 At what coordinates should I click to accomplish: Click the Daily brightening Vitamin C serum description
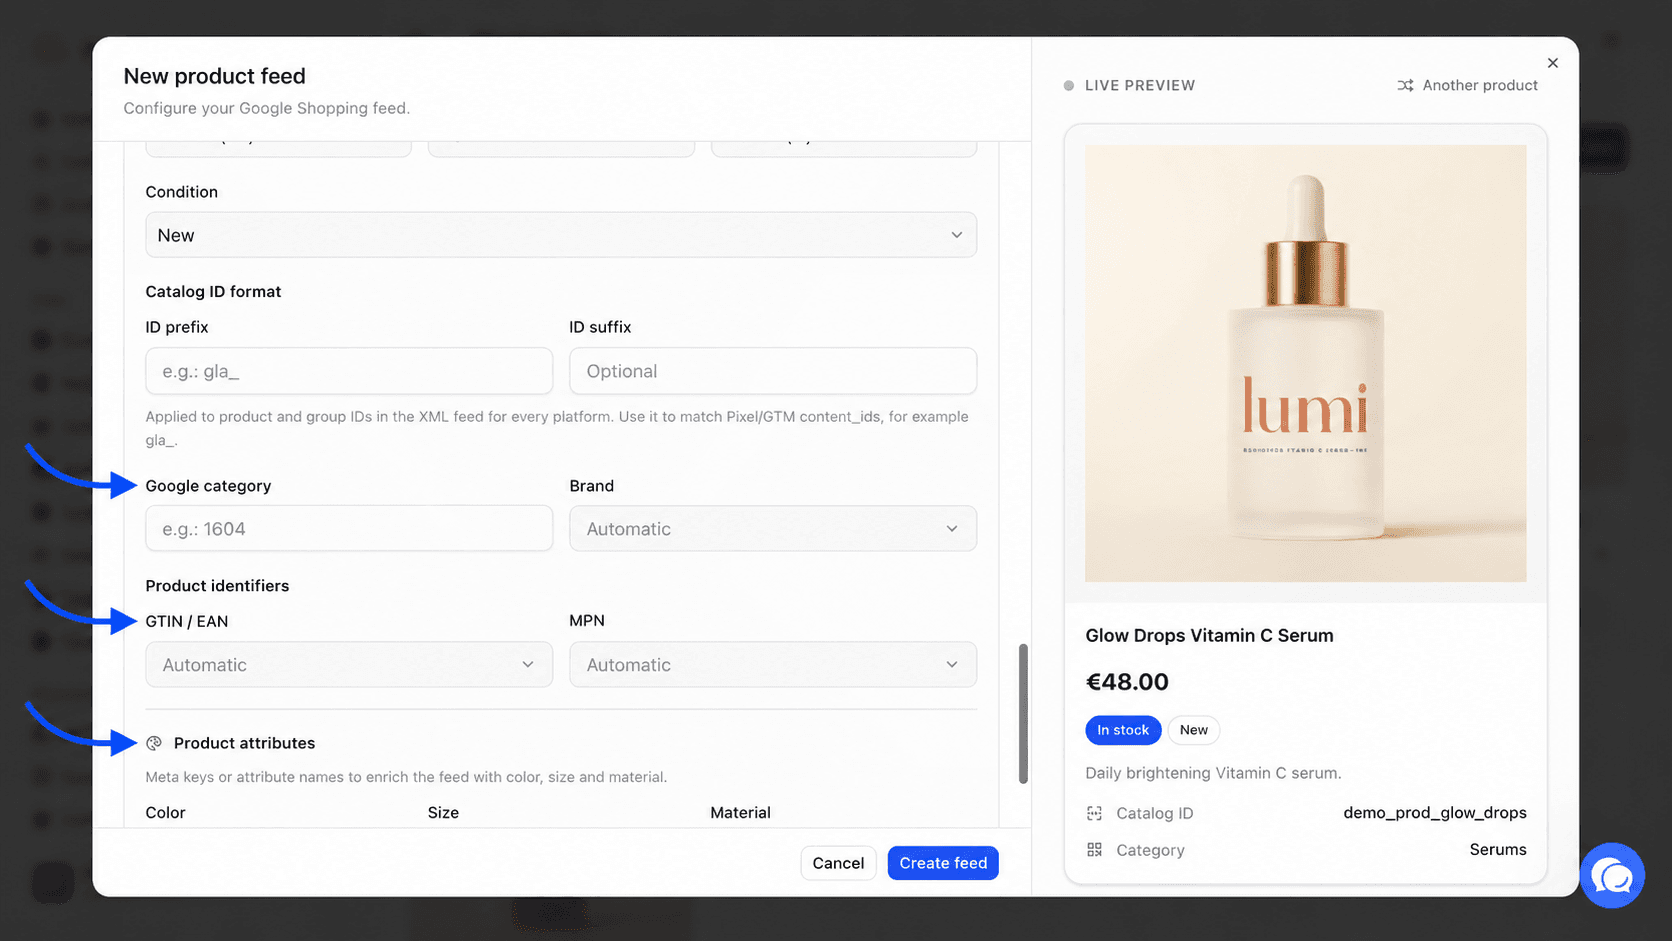point(1213,773)
